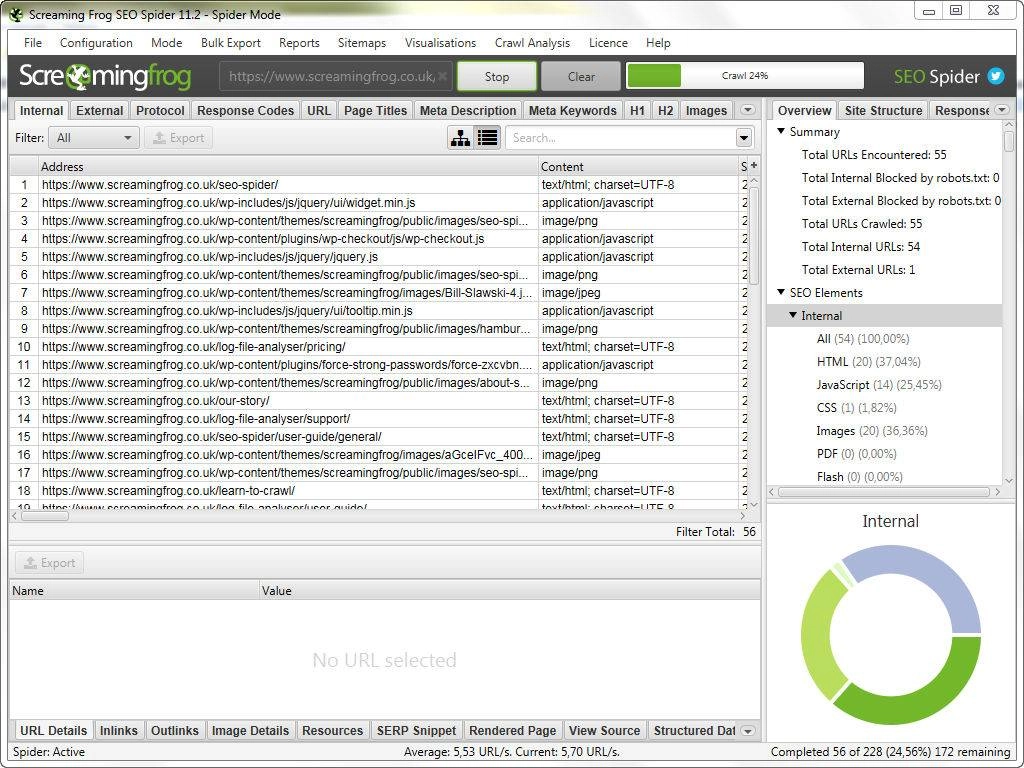Collapse the Internal tree node
Image resolution: width=1024 pixels, height=768 pixels.
pos(793,315)
